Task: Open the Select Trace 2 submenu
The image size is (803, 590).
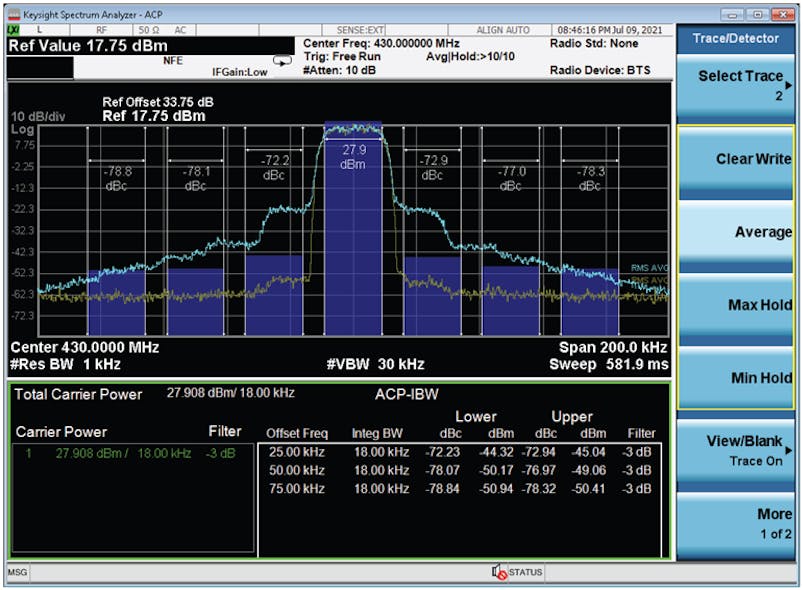Action: (740, 85)
